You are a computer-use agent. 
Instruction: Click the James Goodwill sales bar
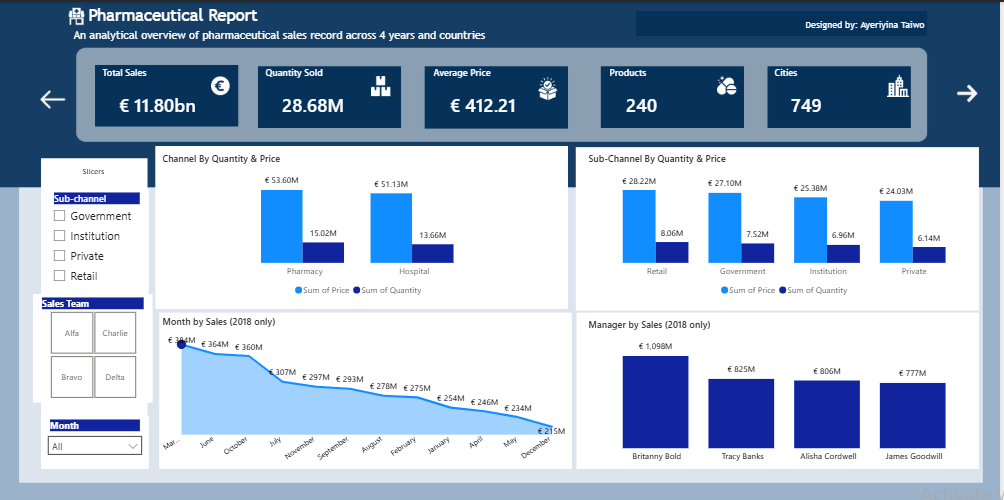tap(913, 415)
